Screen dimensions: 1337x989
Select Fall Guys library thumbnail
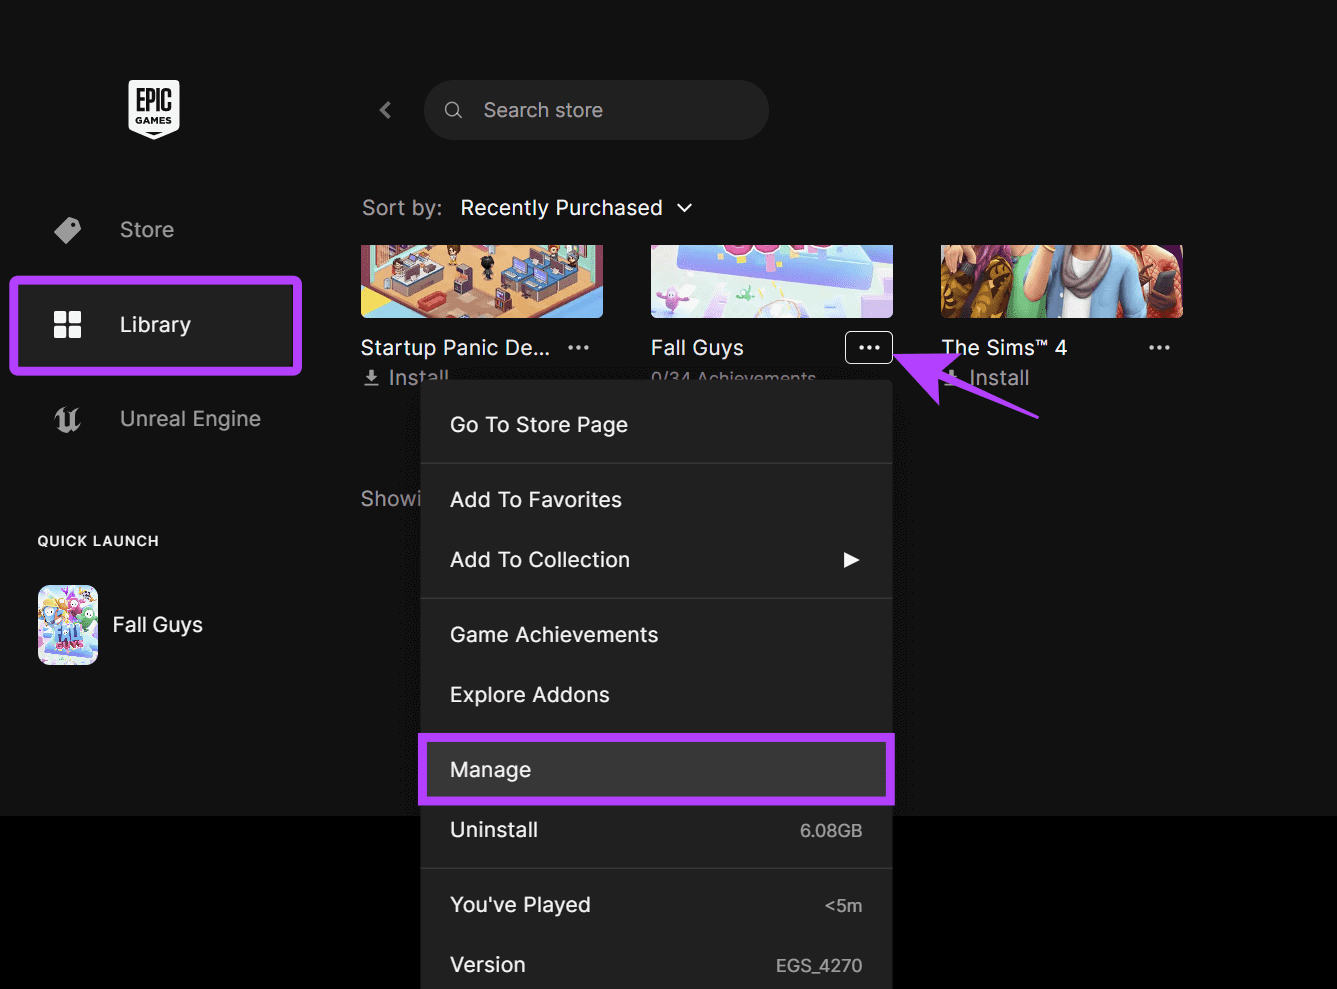[x=772, y=281]
